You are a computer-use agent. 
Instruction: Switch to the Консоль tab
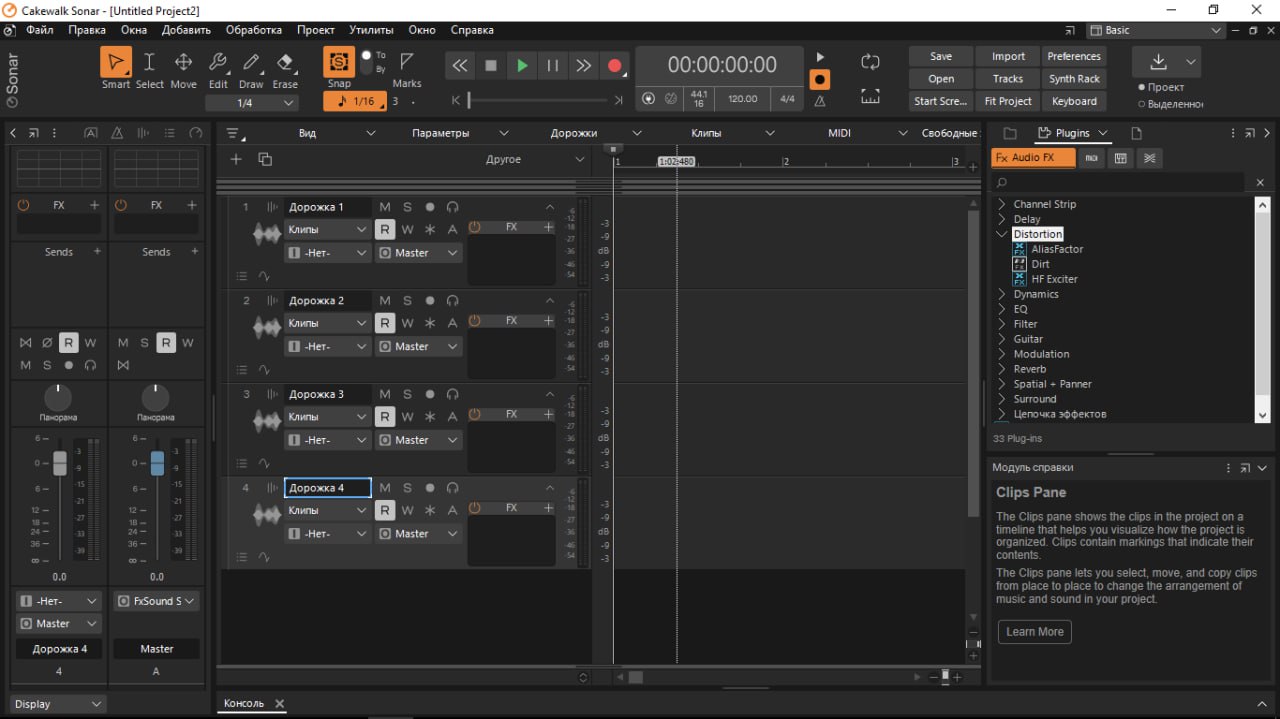[x=244, y=703]
